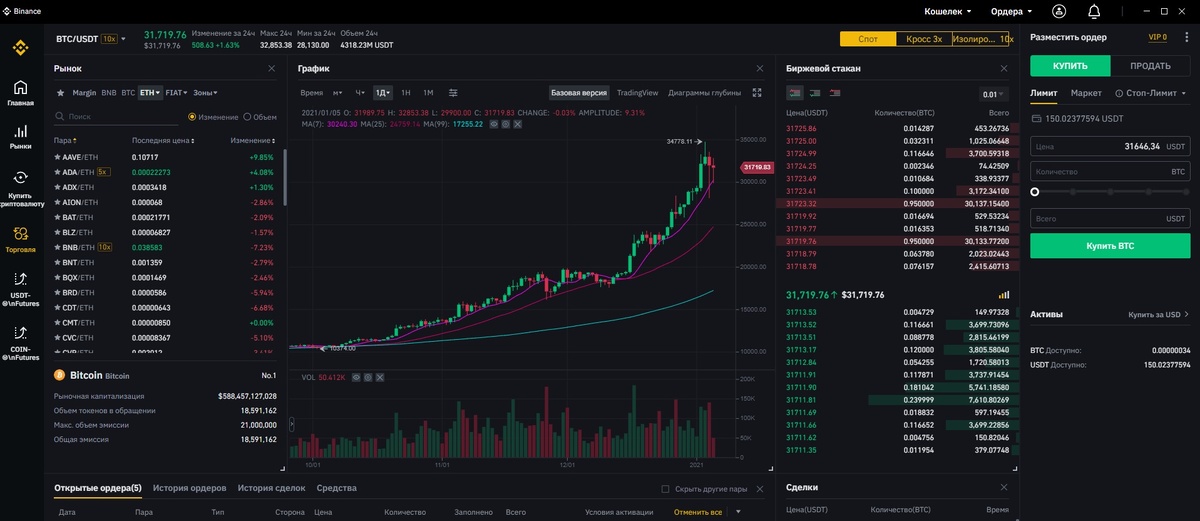Expand chart to fullscreen

[x=757, y=92]
